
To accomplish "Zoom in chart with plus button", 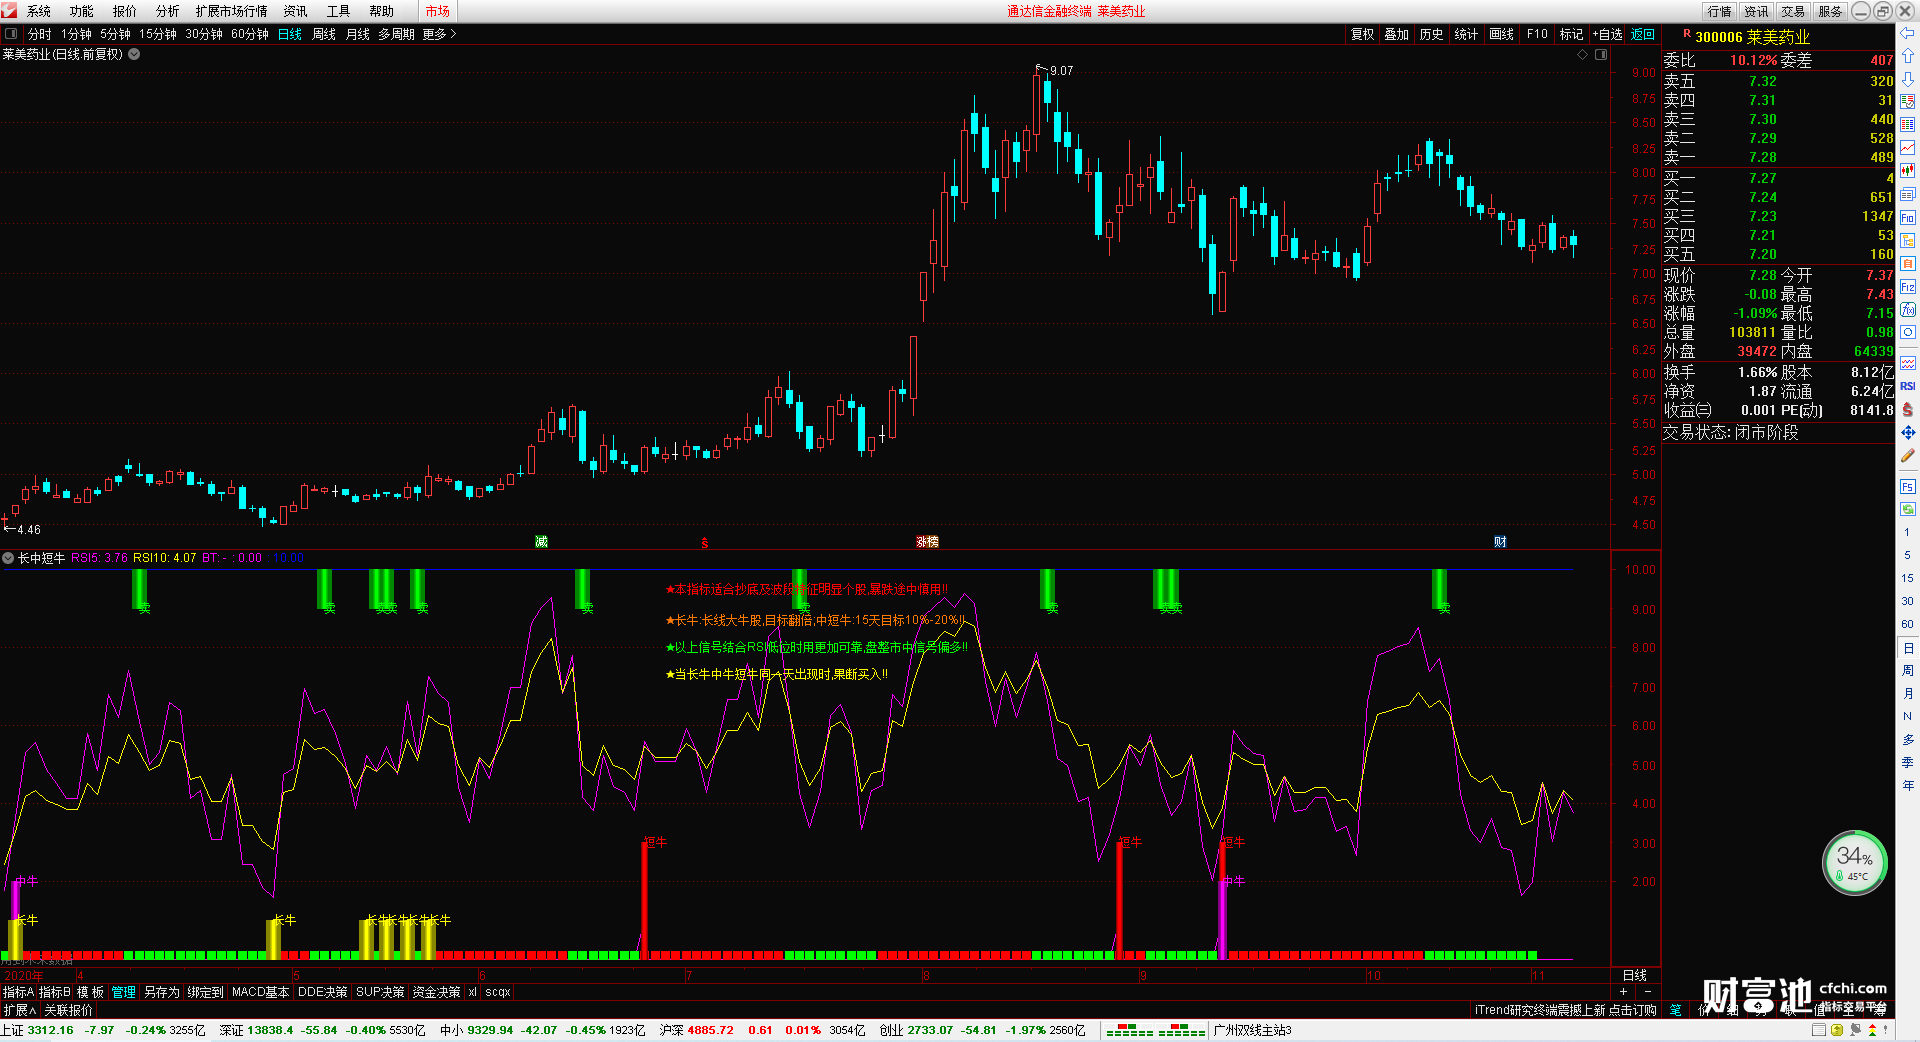I will (1623, 991).
